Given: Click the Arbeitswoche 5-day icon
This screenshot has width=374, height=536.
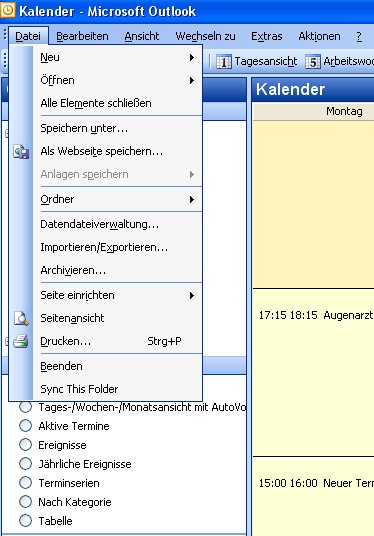Looking at the screenshot, I should 312,62.
